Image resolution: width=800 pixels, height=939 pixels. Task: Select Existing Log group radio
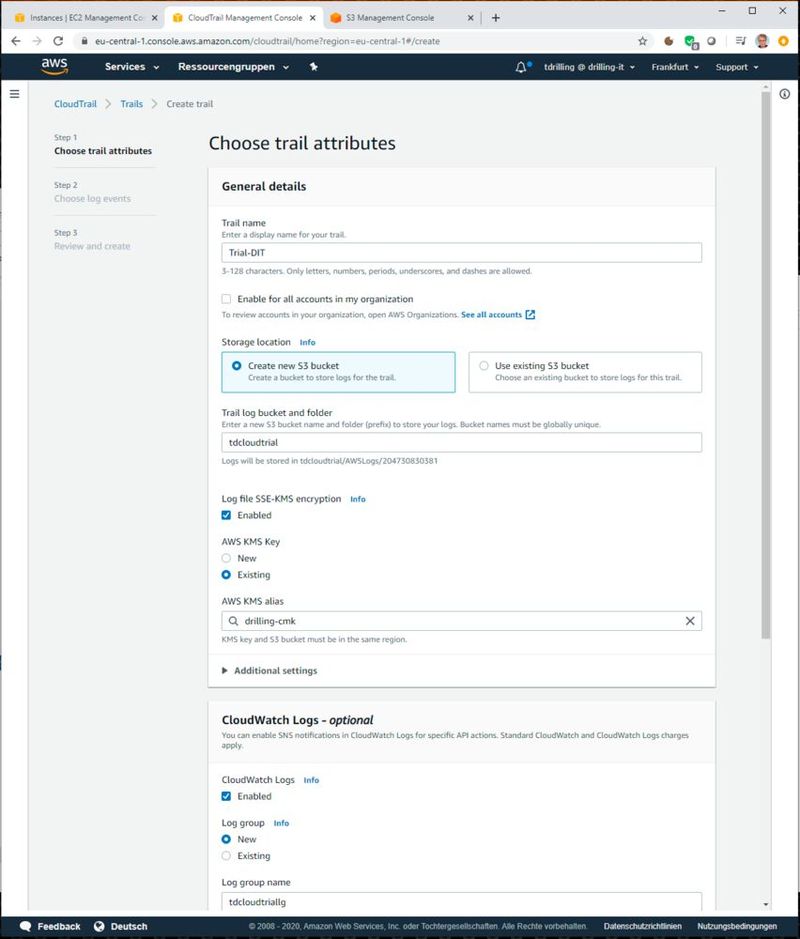(226, 856)
